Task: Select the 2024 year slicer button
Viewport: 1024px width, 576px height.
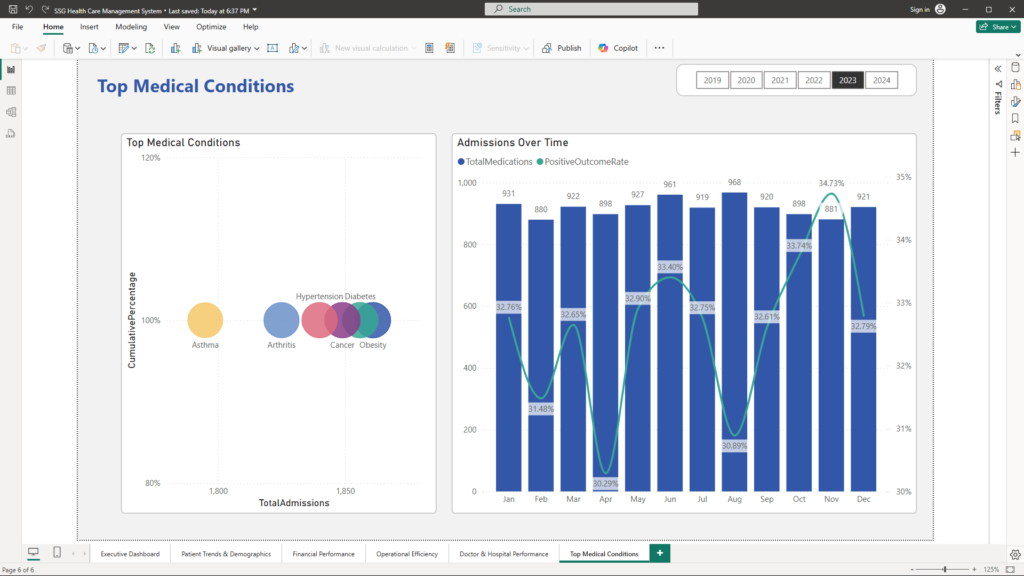Action: (x=880, y=80)
